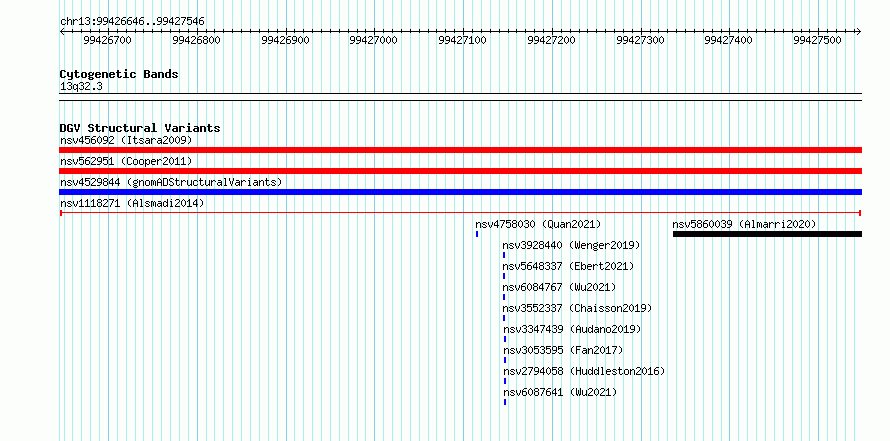Open nsv3053595 (Fan2017) label
Screen dimensions: 890x441
[564, 350]
